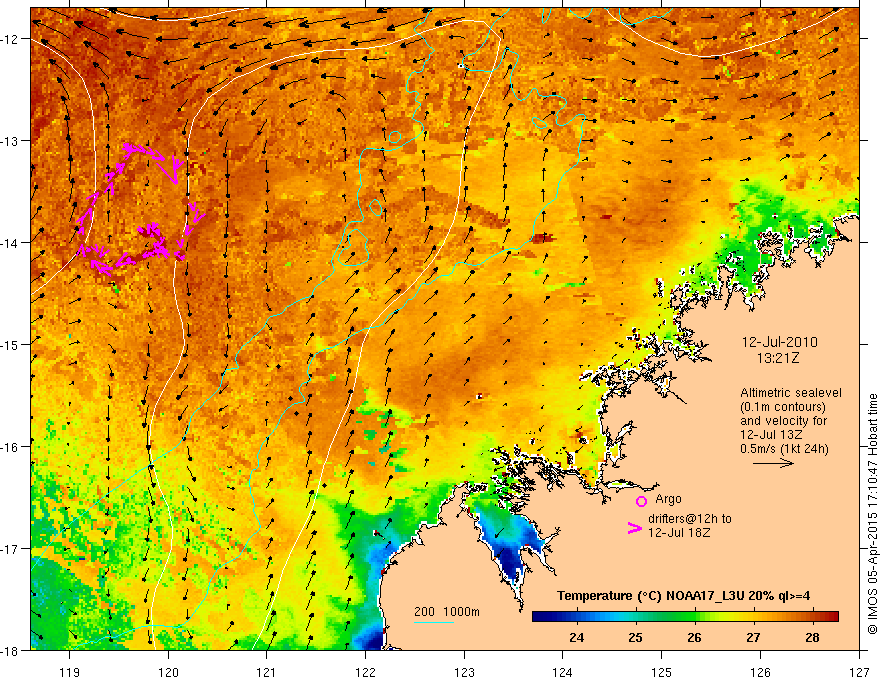Viewport: 880px width, 680px height.
Task: Click colorbar tick label 24
Action: (x=576, y=637)
